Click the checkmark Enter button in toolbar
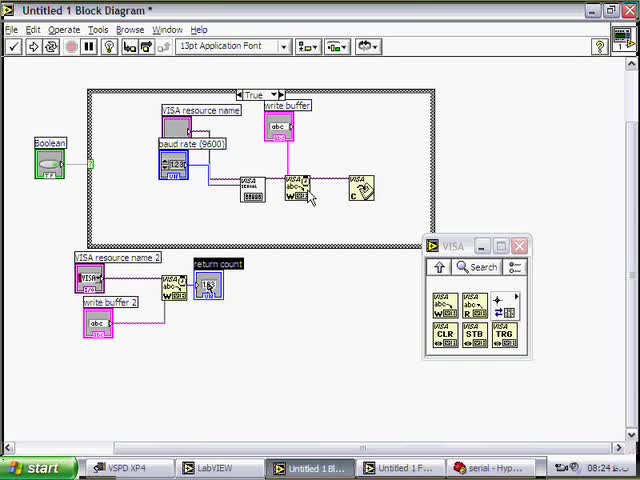Screen dimensions: 640x480 (13, 47)
